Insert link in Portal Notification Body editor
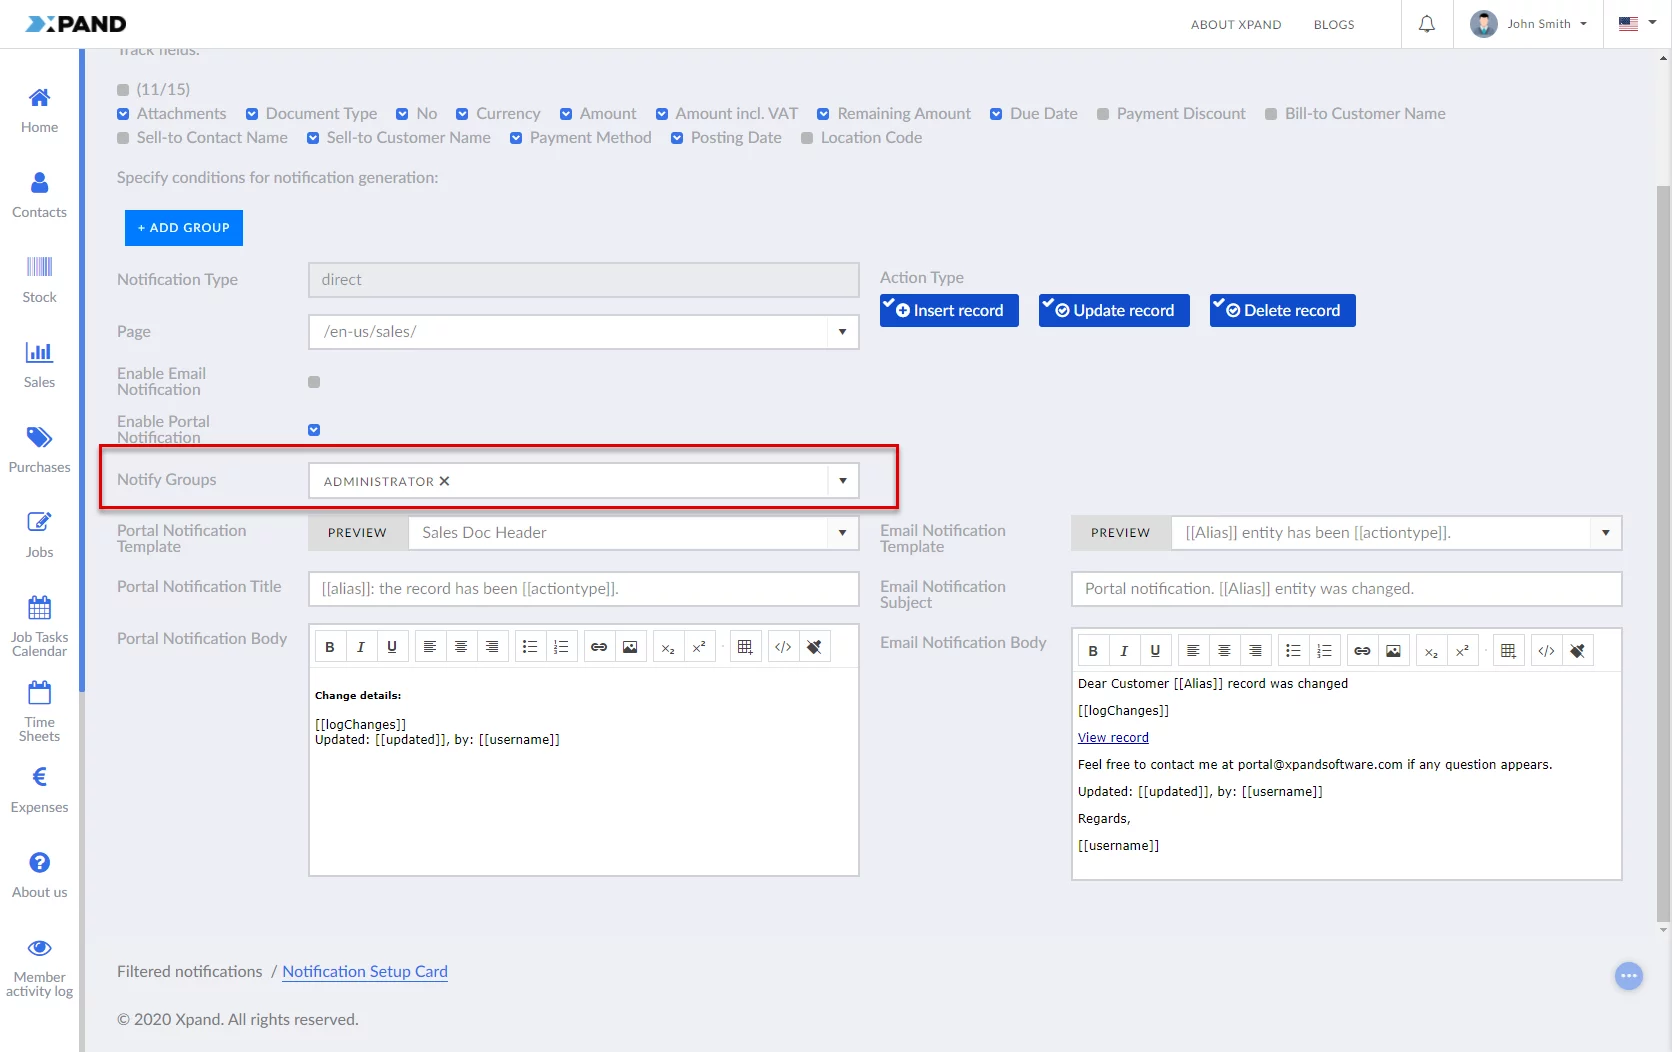1672x1052 pixels. point(599,647)
